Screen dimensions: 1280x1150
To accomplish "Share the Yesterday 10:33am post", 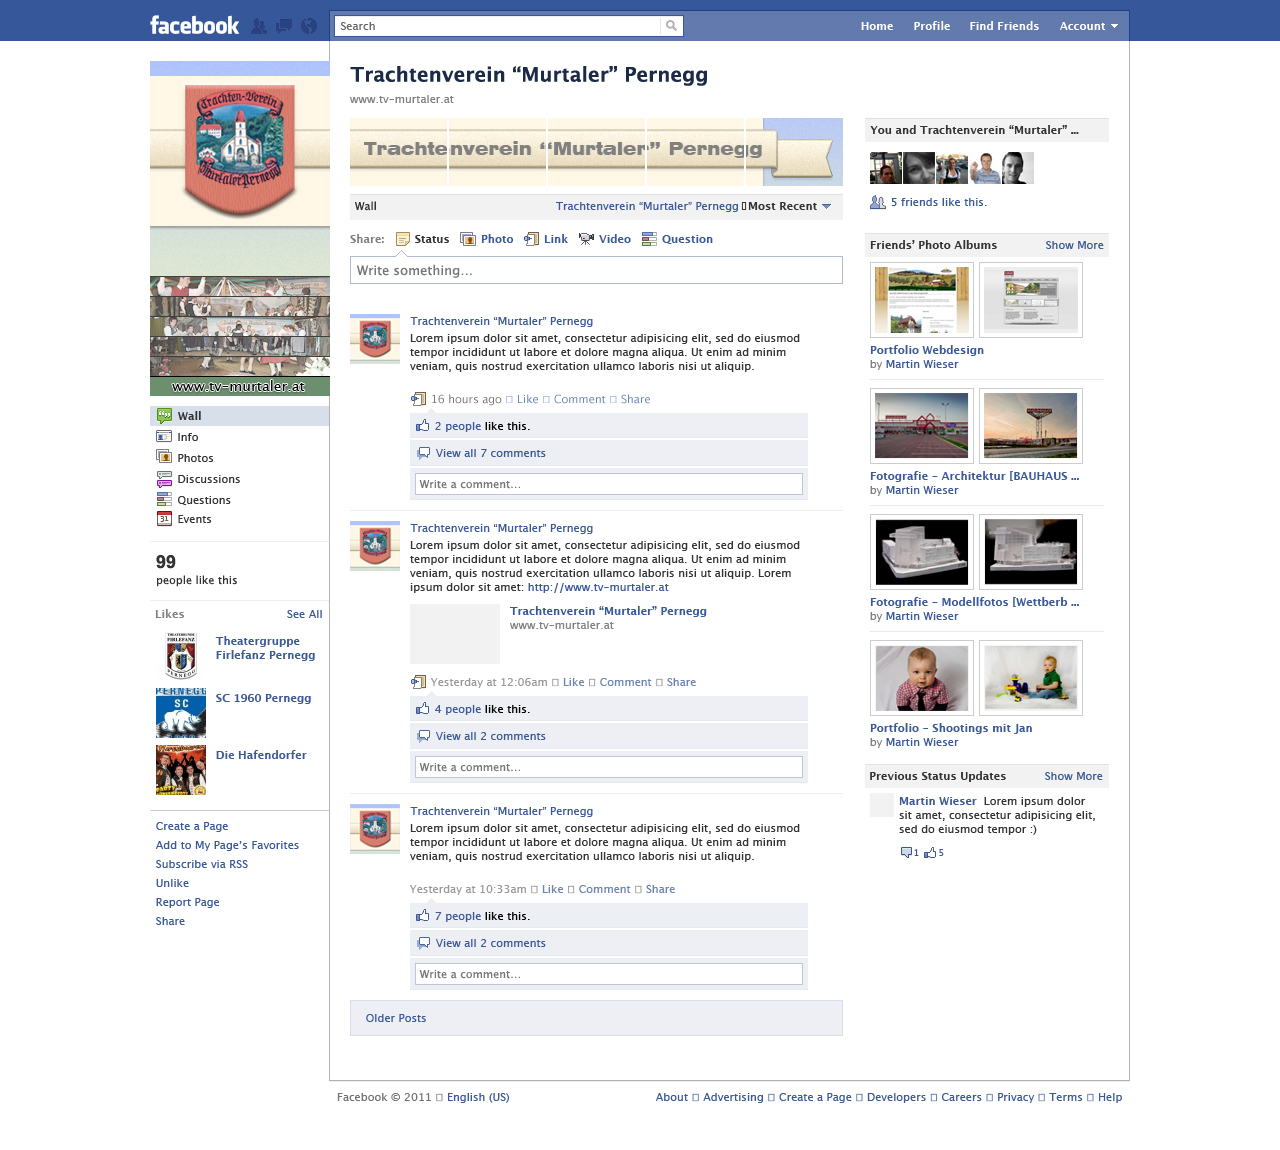I will [x=660, y=889].
